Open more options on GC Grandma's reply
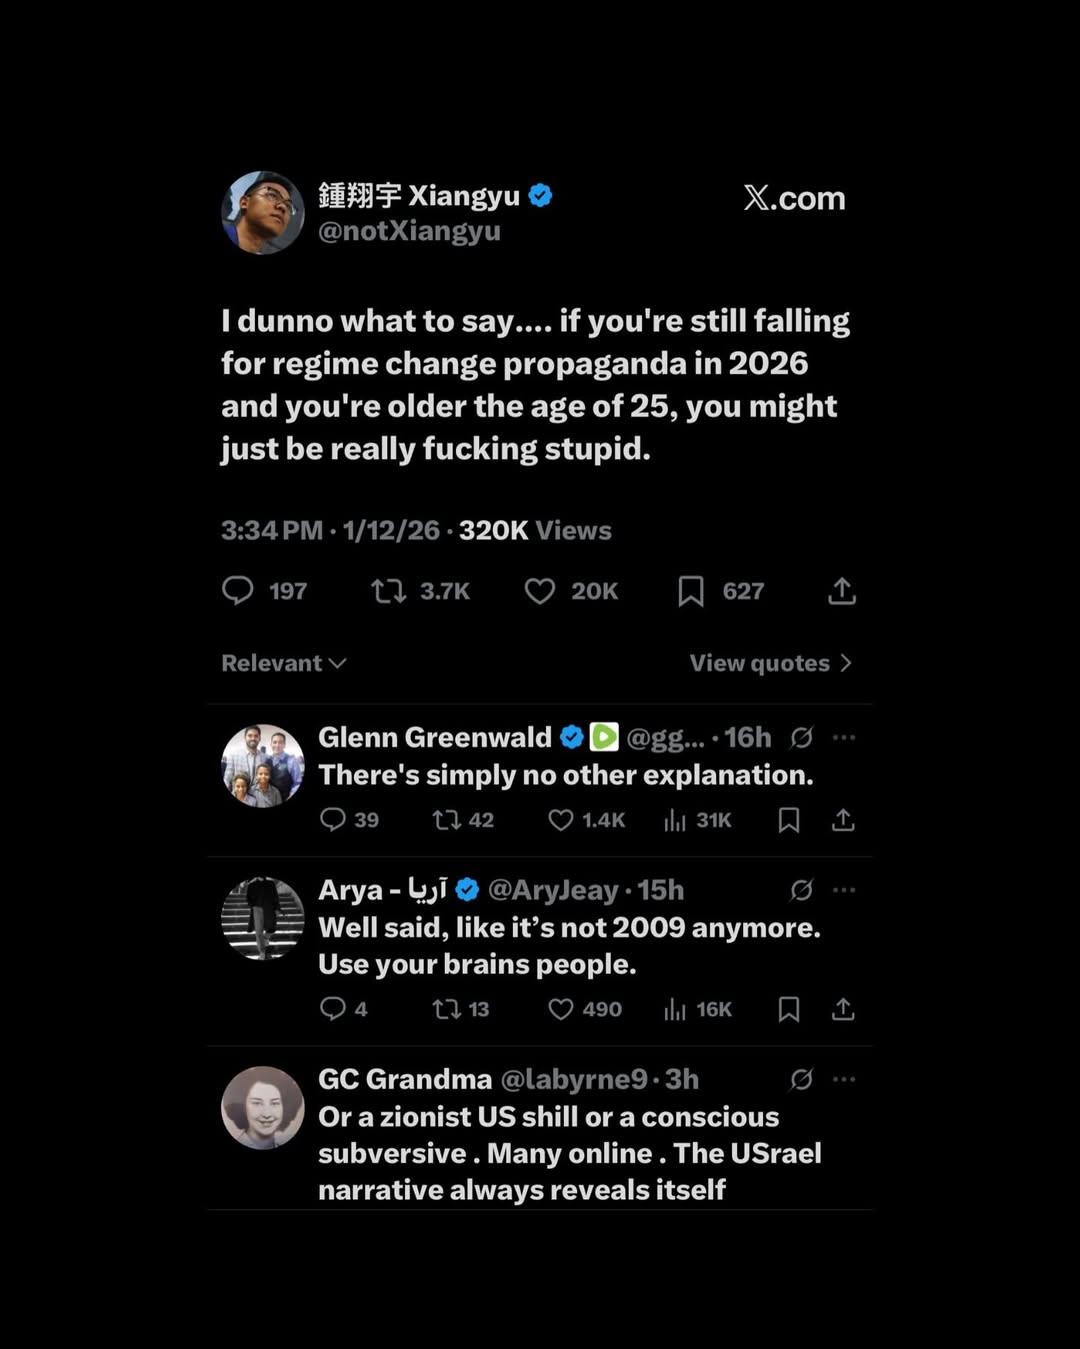1080x1349 pixels. coord(844,1079)
